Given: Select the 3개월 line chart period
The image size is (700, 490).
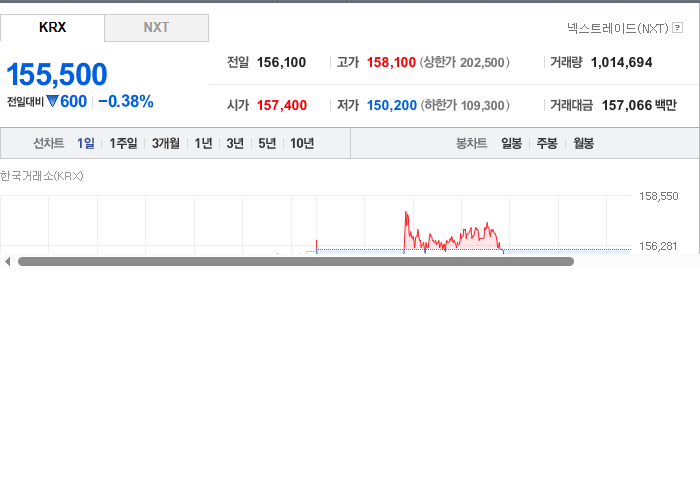Looking at the screenshot, I should [166, 143].
